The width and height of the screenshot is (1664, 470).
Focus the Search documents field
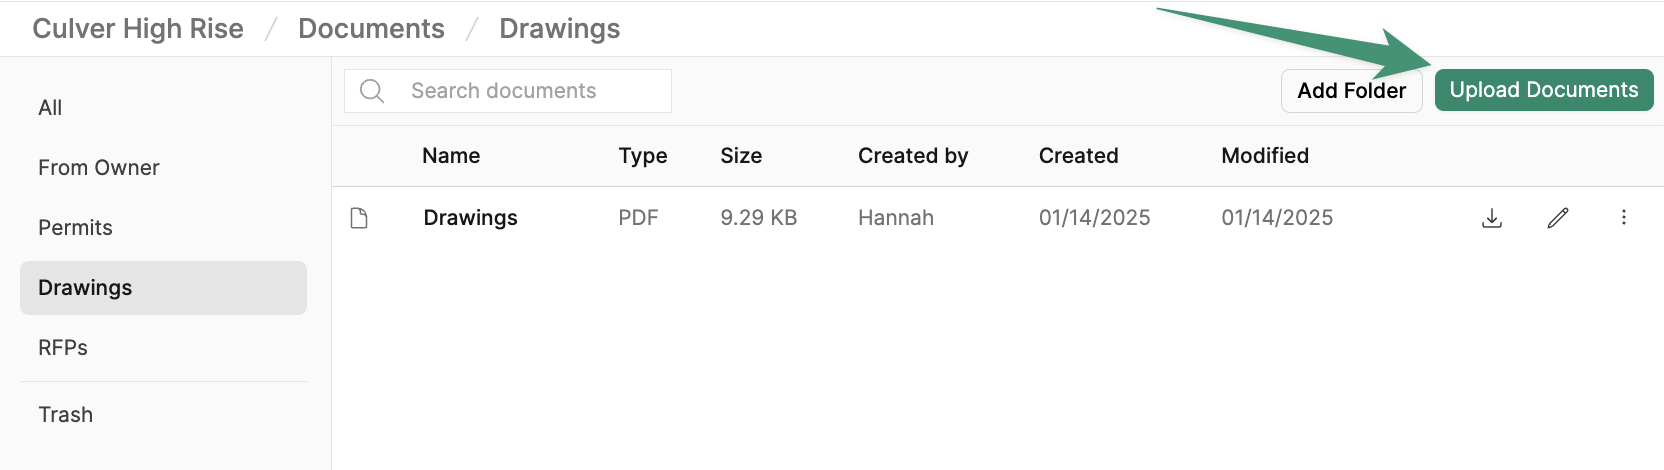[x=508, y=91]
